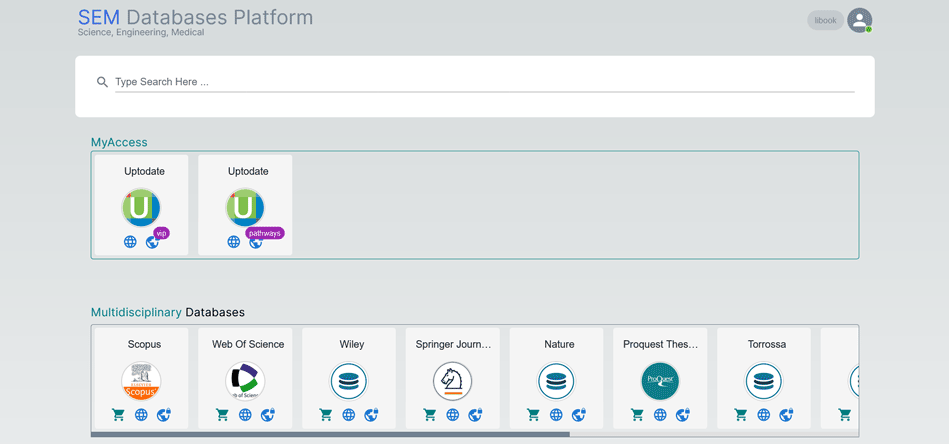Open the plain globe icon on the Wiley card
This screenshot has width=949, height=444.
pos(349,414)
